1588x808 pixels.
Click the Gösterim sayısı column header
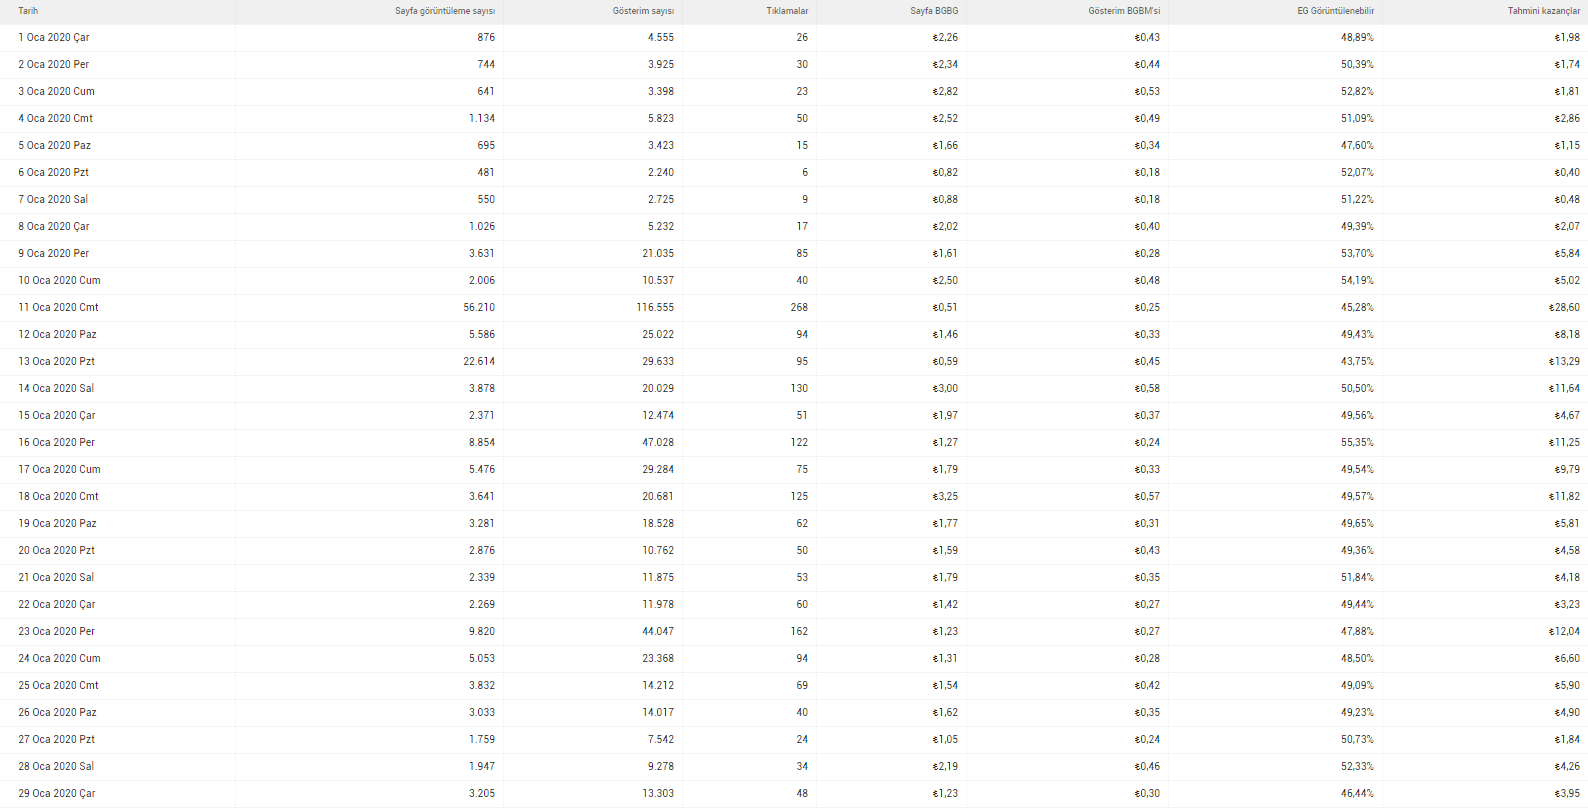(x=643, y=11)
